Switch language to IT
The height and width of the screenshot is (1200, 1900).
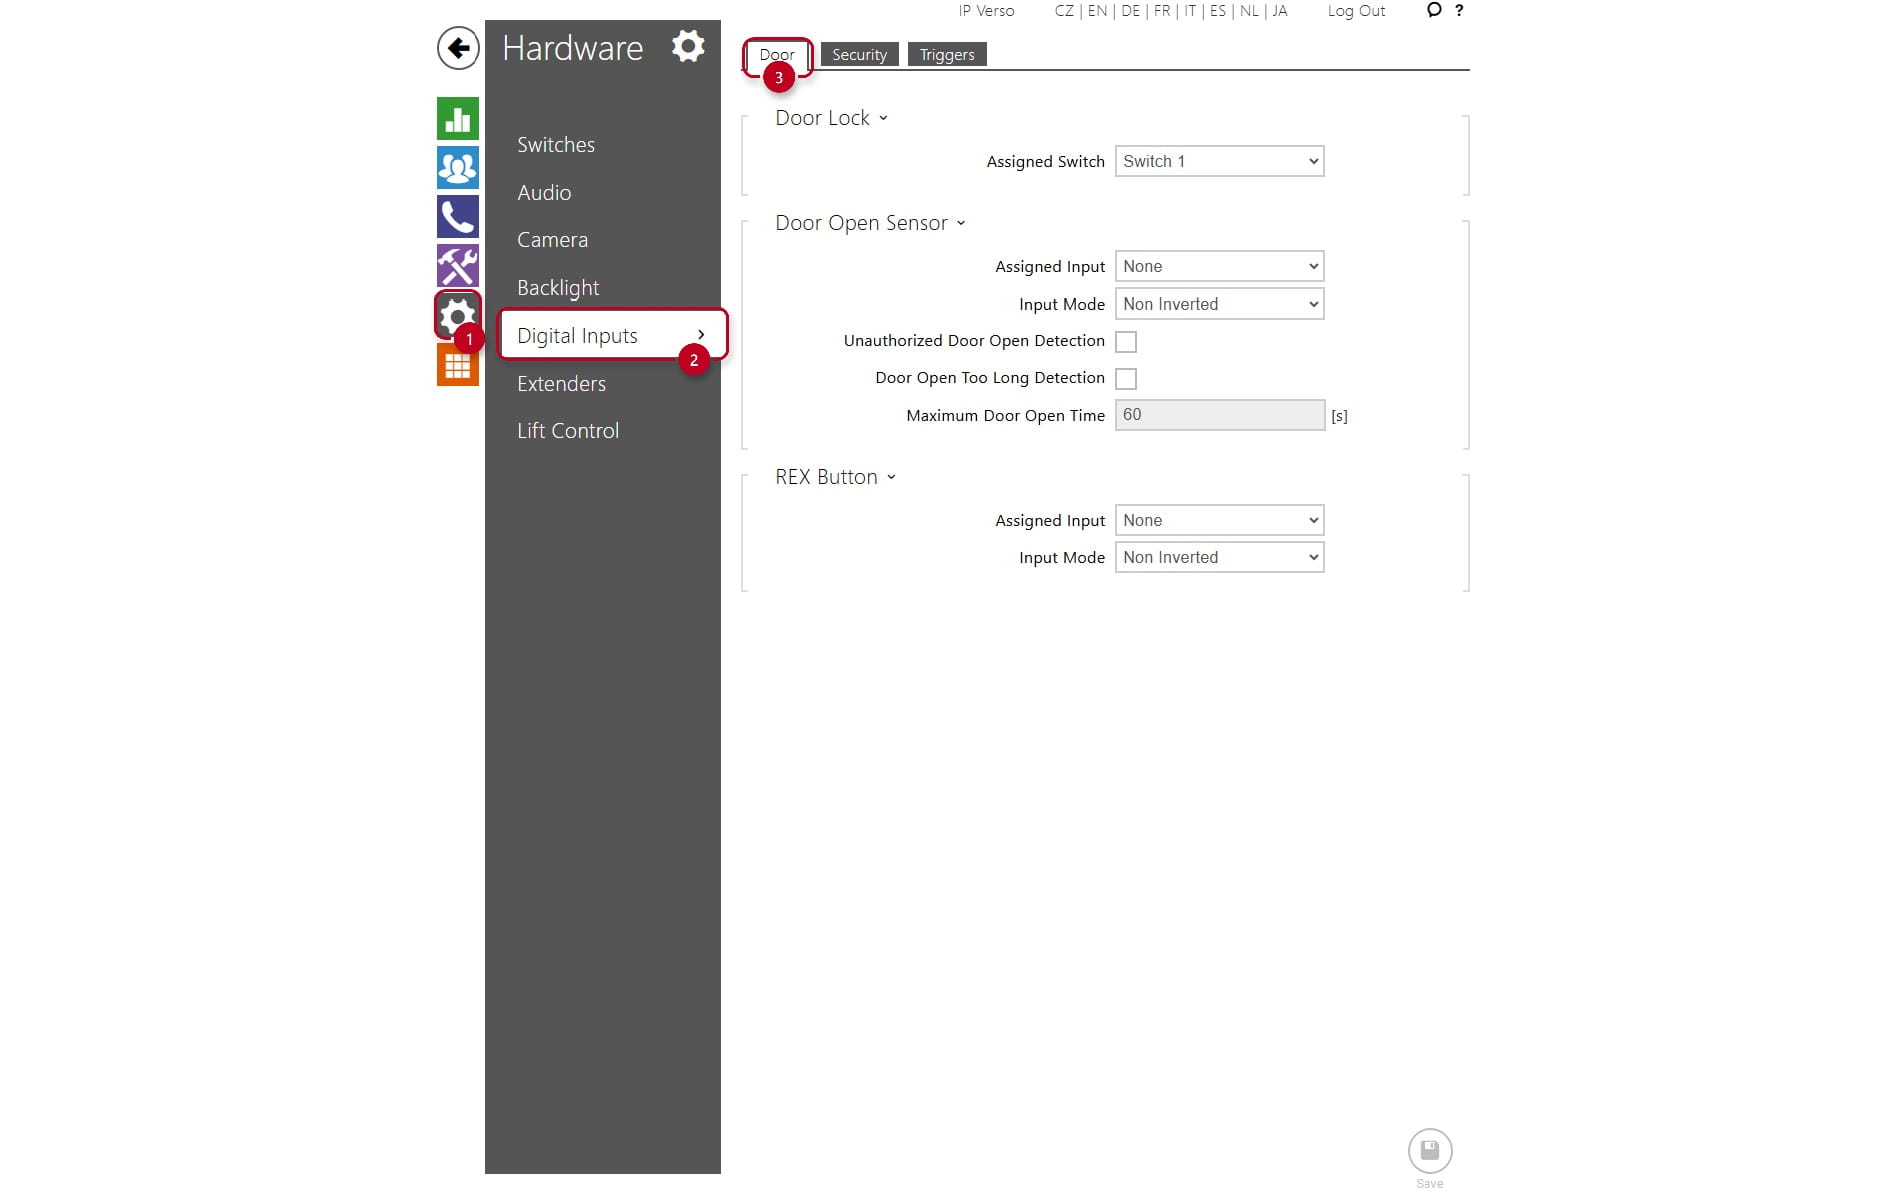1190,11
